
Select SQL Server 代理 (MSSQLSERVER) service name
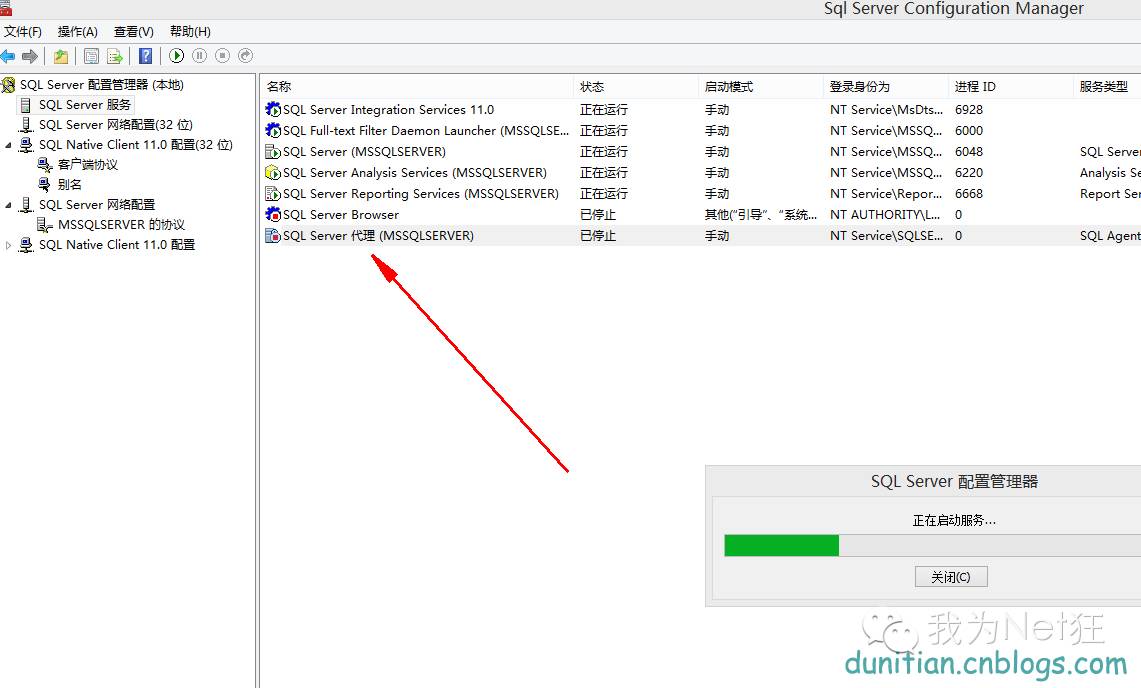378,236
